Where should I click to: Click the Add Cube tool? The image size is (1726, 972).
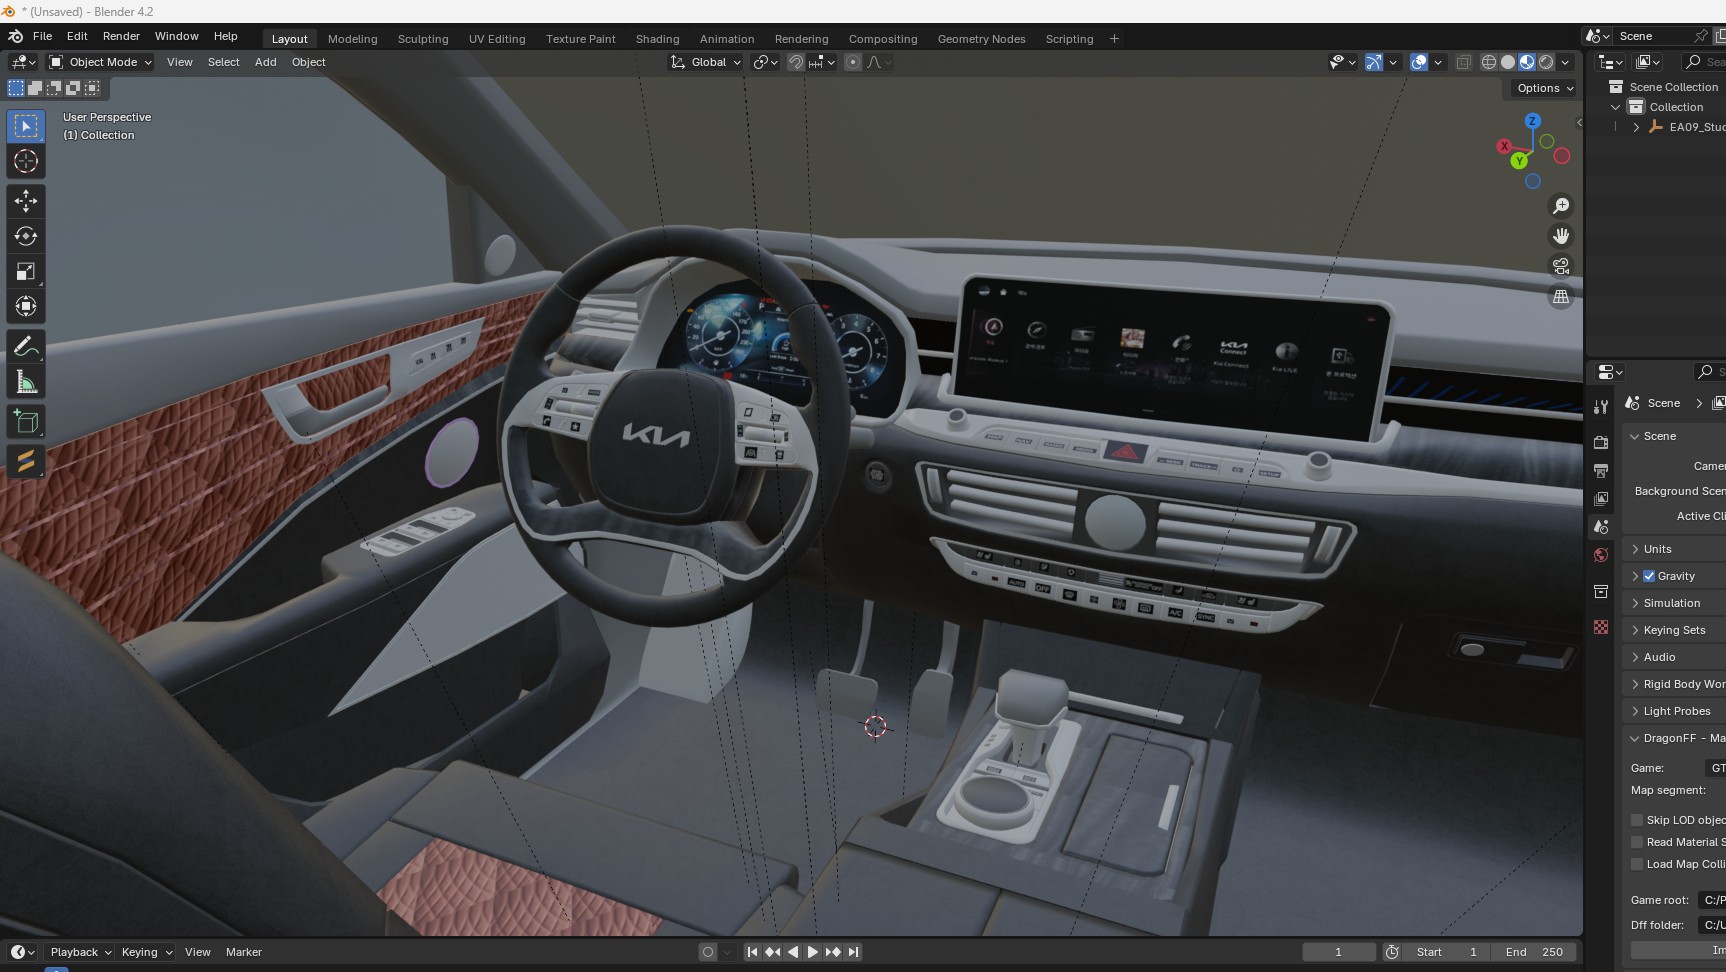[x=26, y=422]
